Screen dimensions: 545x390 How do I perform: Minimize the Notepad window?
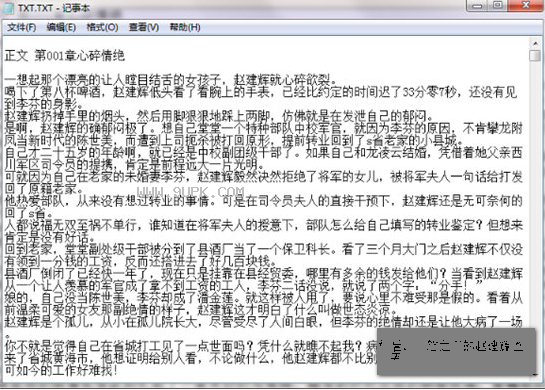click(x=477, y=6)
